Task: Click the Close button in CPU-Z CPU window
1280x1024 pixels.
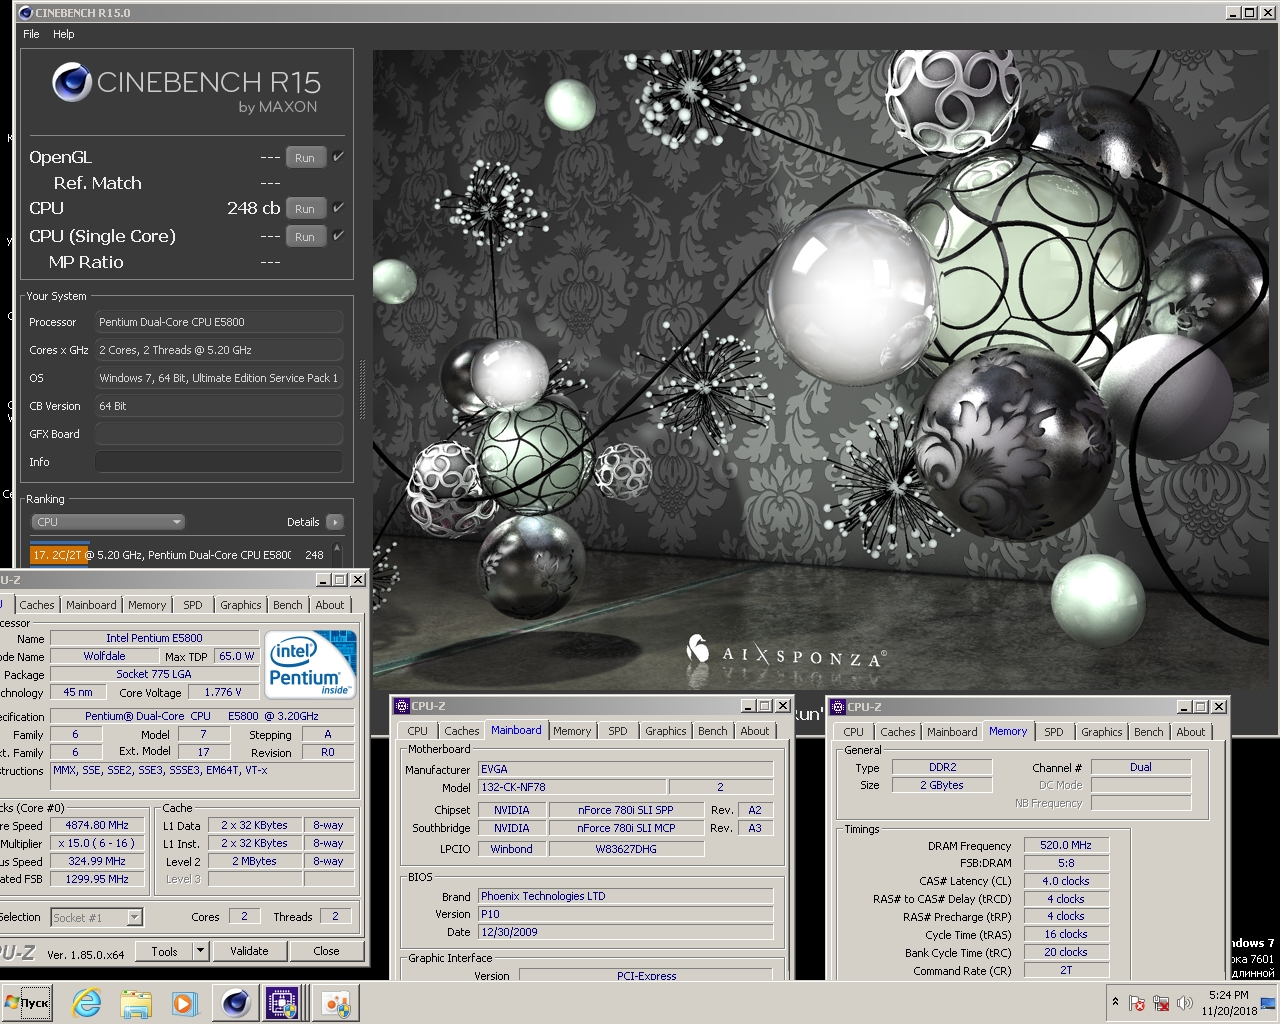Action: (x=326, y=951)
